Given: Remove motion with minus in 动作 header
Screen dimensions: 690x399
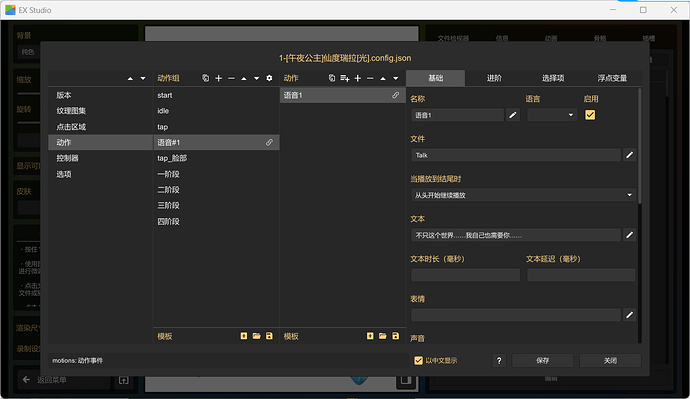Looking at the screenshot, I should pos(370,78).
